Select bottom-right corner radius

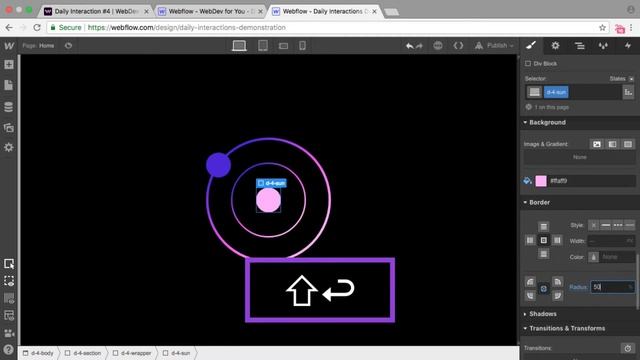pyautogui.click(x=557, y=296)
